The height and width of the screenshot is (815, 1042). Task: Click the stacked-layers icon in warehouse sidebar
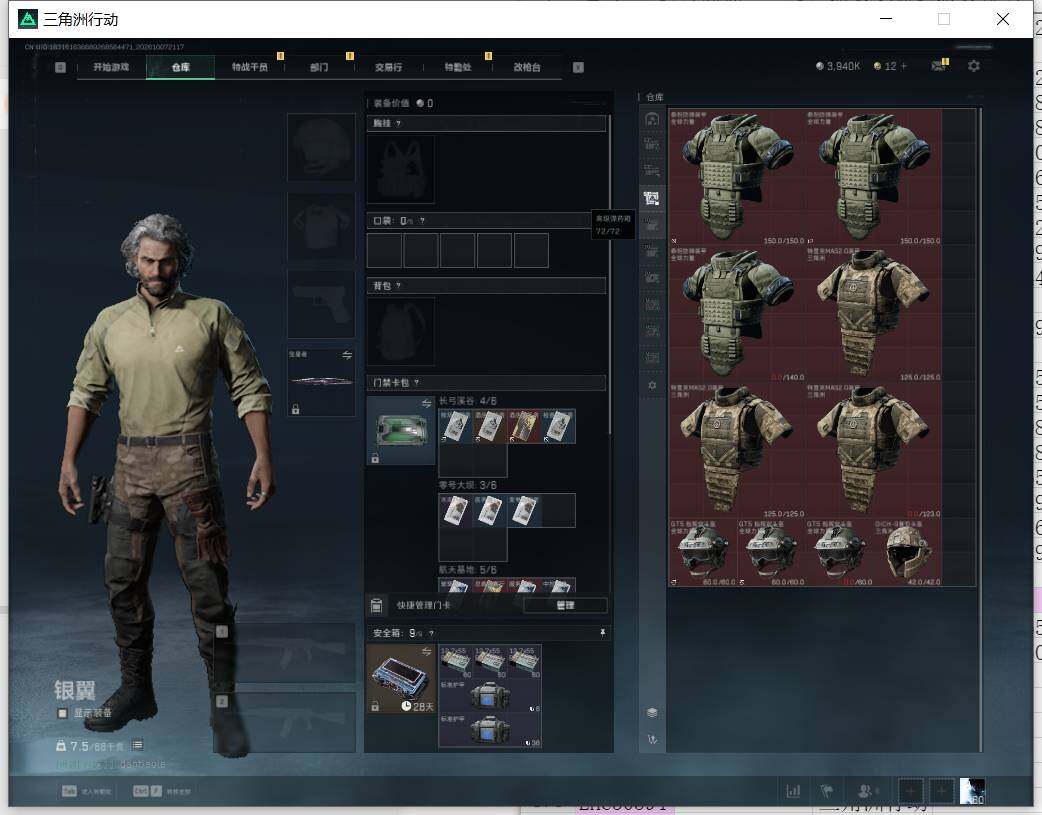[652, 712]
